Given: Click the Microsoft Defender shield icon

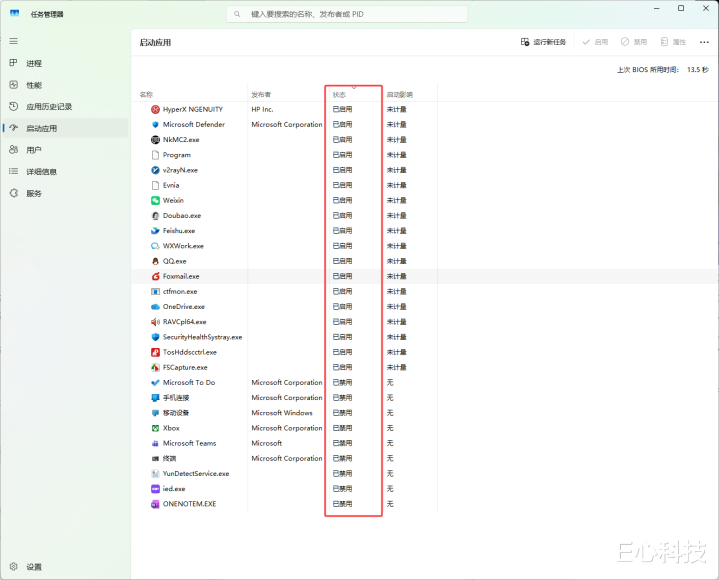Looking at the screenshot, I should 155,125.
